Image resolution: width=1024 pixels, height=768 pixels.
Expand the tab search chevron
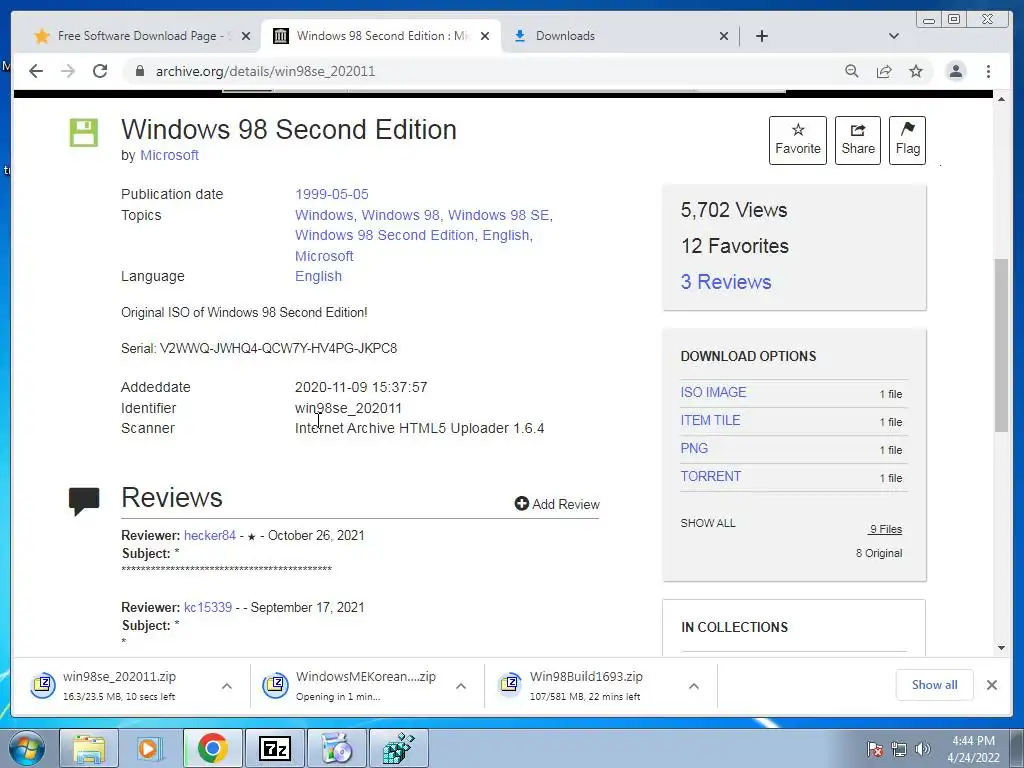pos(893,36)
